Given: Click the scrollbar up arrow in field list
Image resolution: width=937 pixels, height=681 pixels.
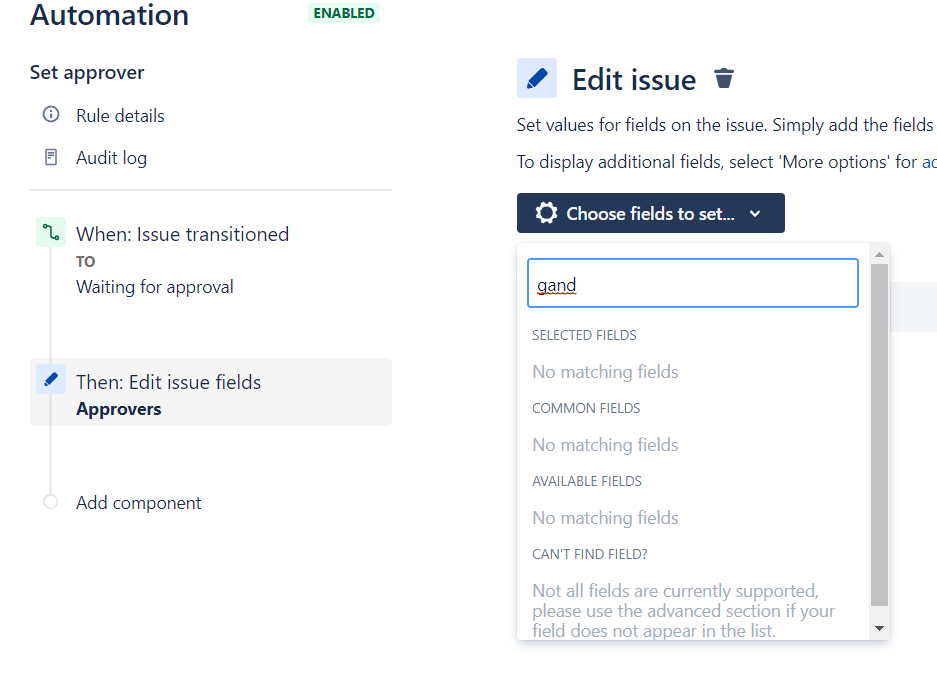Looking at the screenshot, I should pyautogui.click(x=879, y=253).
